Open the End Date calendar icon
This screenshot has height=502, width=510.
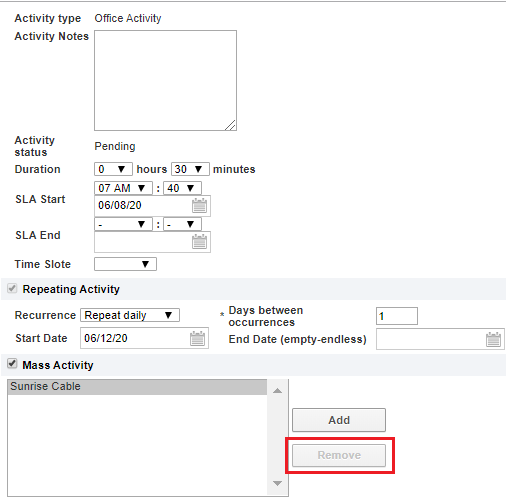[x=493, y=339]
